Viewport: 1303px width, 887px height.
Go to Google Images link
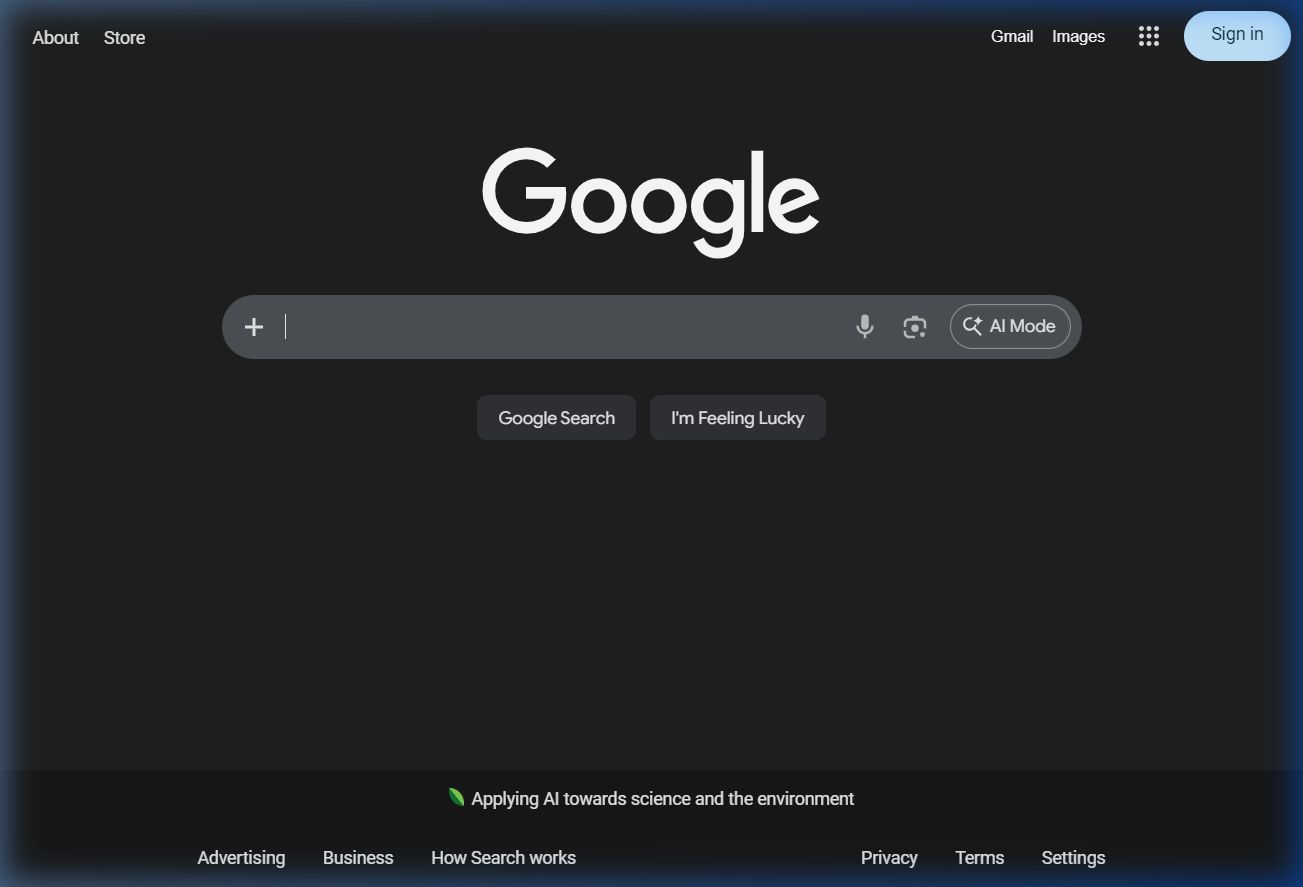(1078, 36)
